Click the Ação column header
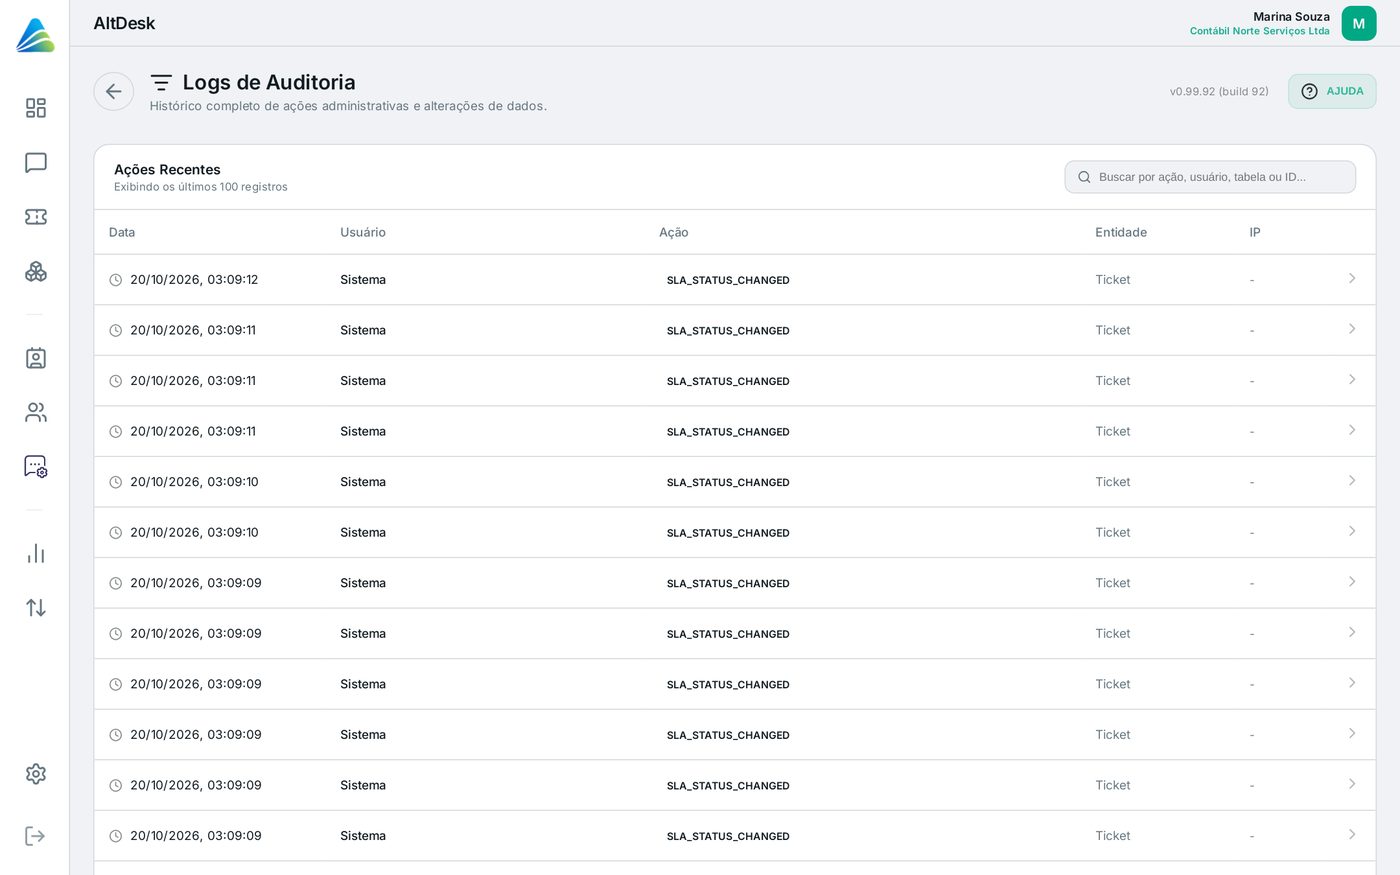This screenshot has height=875, width=1400. [x=674, y=232]
